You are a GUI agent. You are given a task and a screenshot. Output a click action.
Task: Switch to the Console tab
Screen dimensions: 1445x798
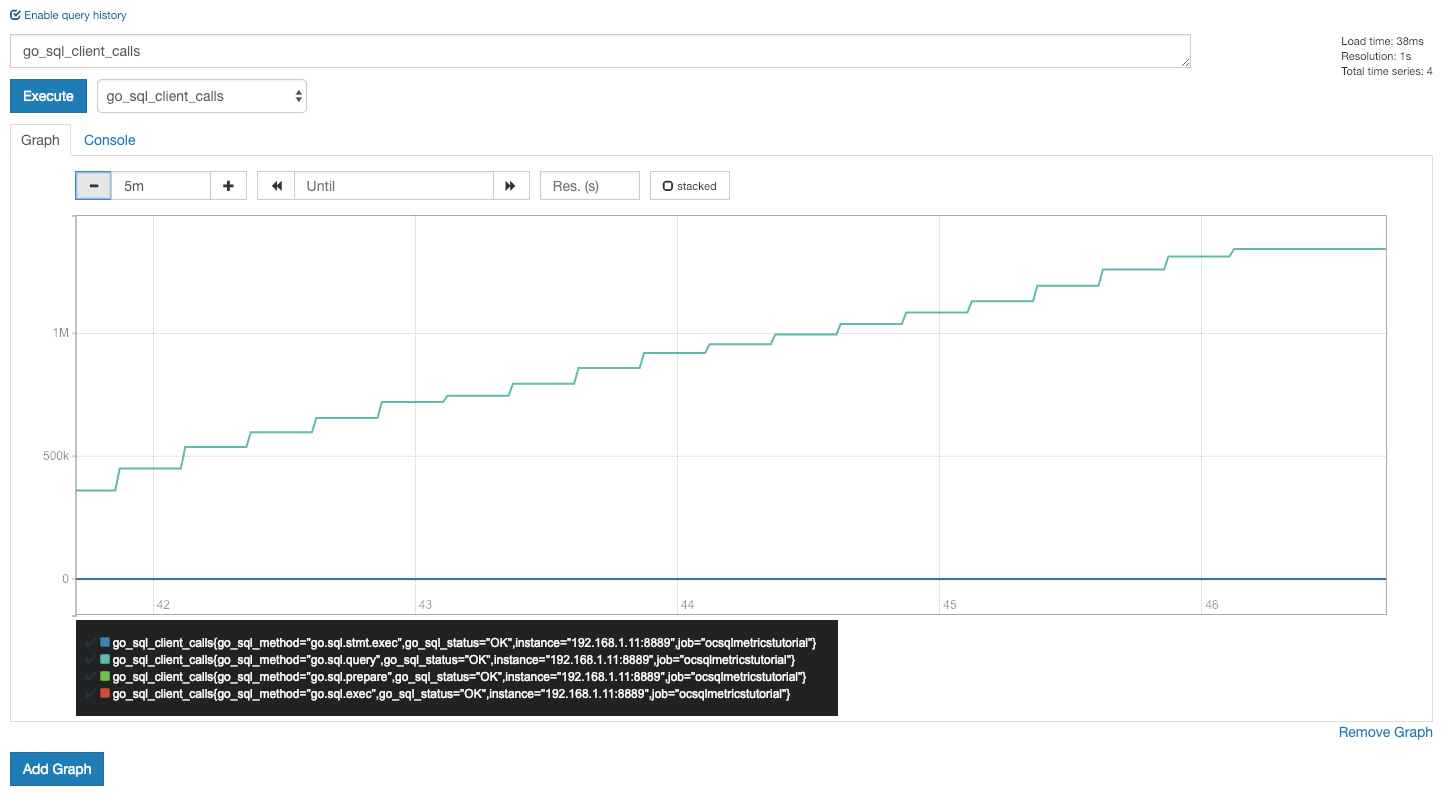pos(109,140)
